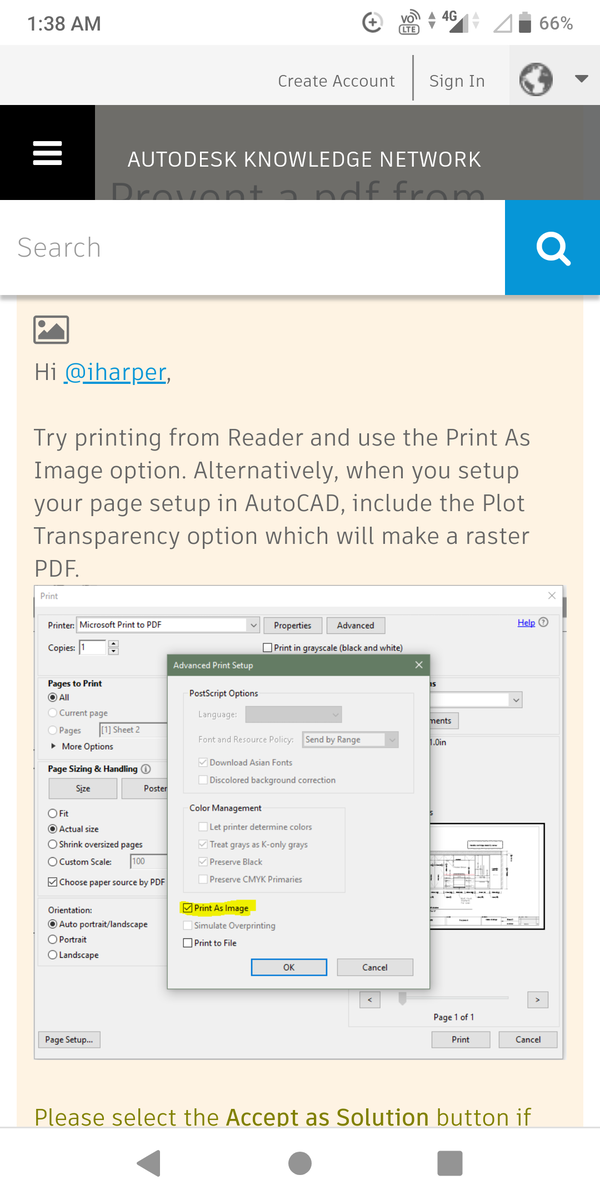Toggle Choose paper source by PDF checkbox
The image size is (600, 1200).
(x=53, y=882)
